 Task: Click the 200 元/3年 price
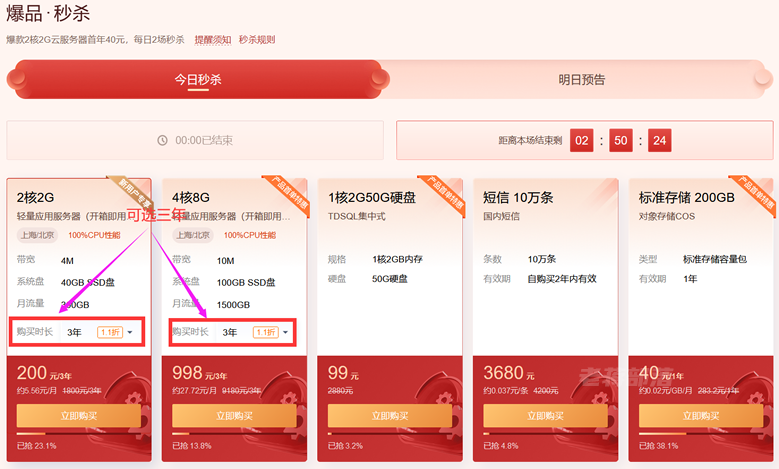[x=44, y=373]
